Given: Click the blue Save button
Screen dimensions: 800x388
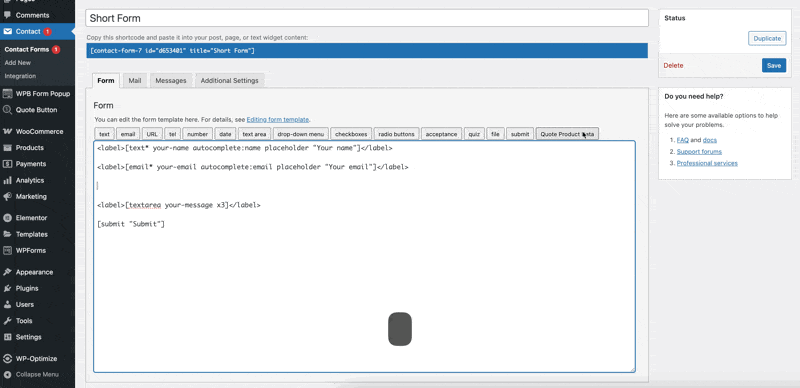Looking at the screenshot, I should point(774,65).
